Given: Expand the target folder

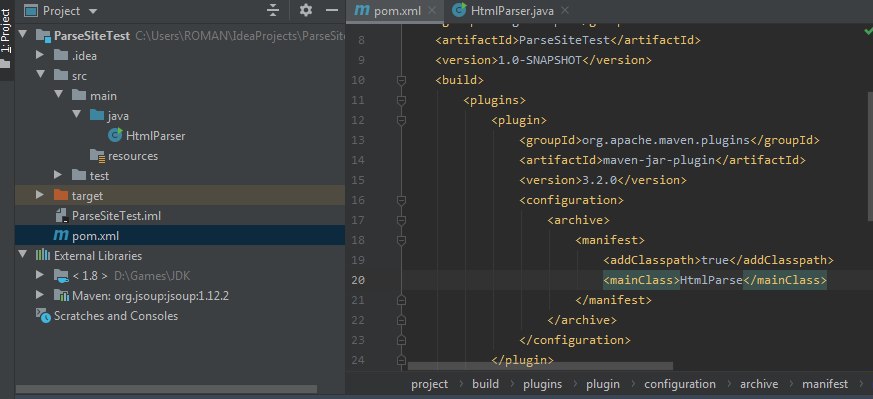Looking at the screenshot, I should [x=40, y=195].
